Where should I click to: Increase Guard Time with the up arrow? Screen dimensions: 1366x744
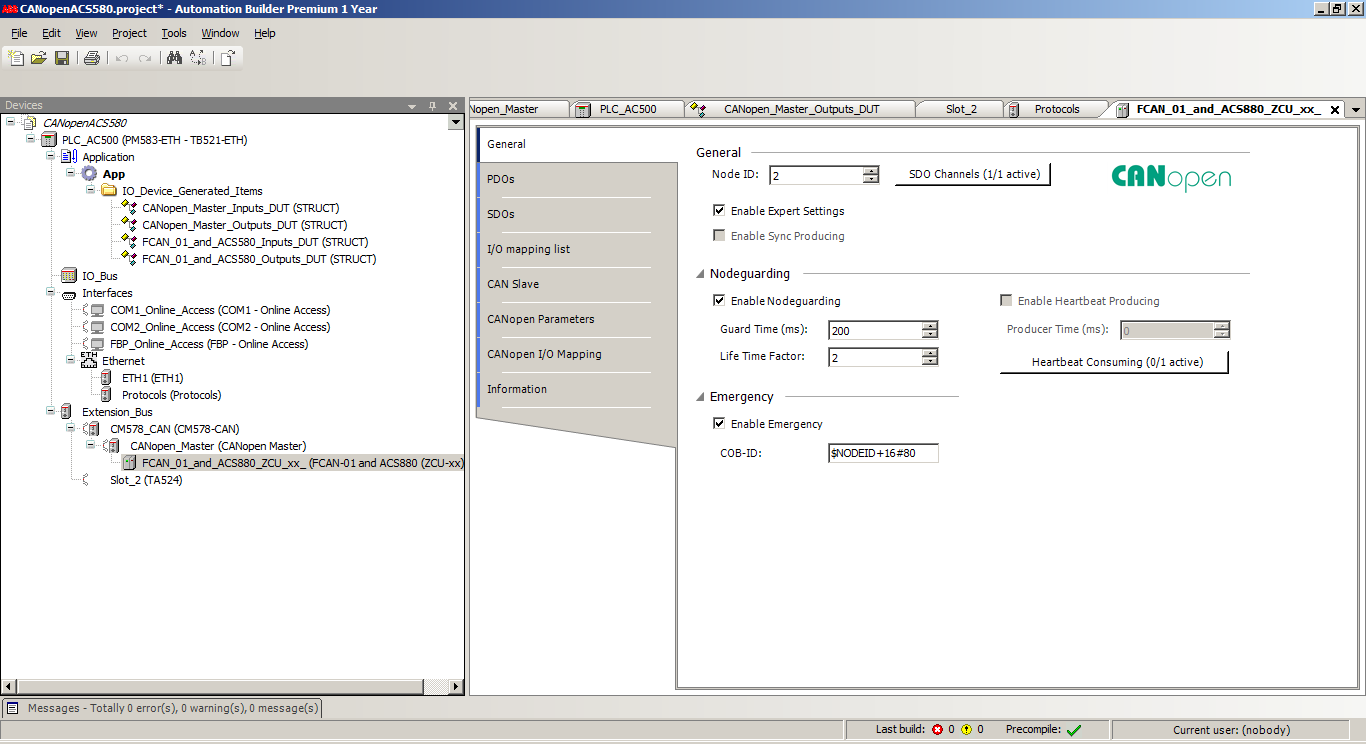pyautogui.click(x=930, y=326)
